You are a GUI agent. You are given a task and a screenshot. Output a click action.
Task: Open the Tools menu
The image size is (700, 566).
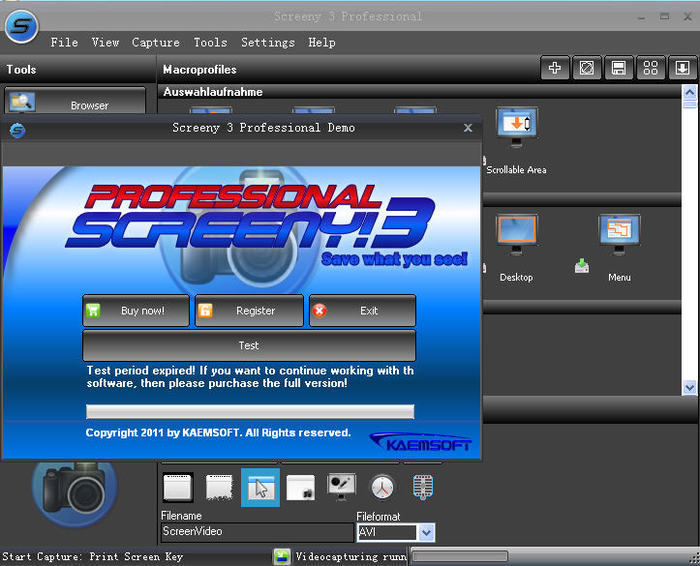(x=210, y=42)
